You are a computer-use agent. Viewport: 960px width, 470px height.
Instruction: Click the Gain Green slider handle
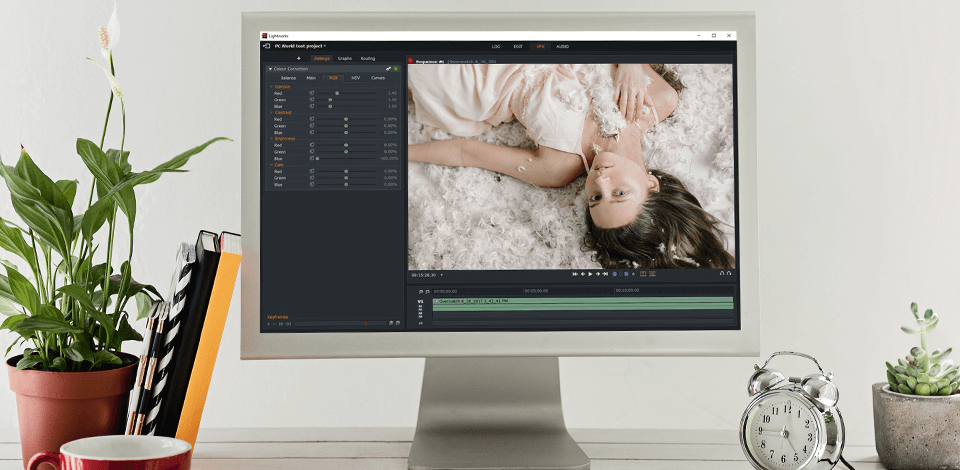[x=346, y=178]
